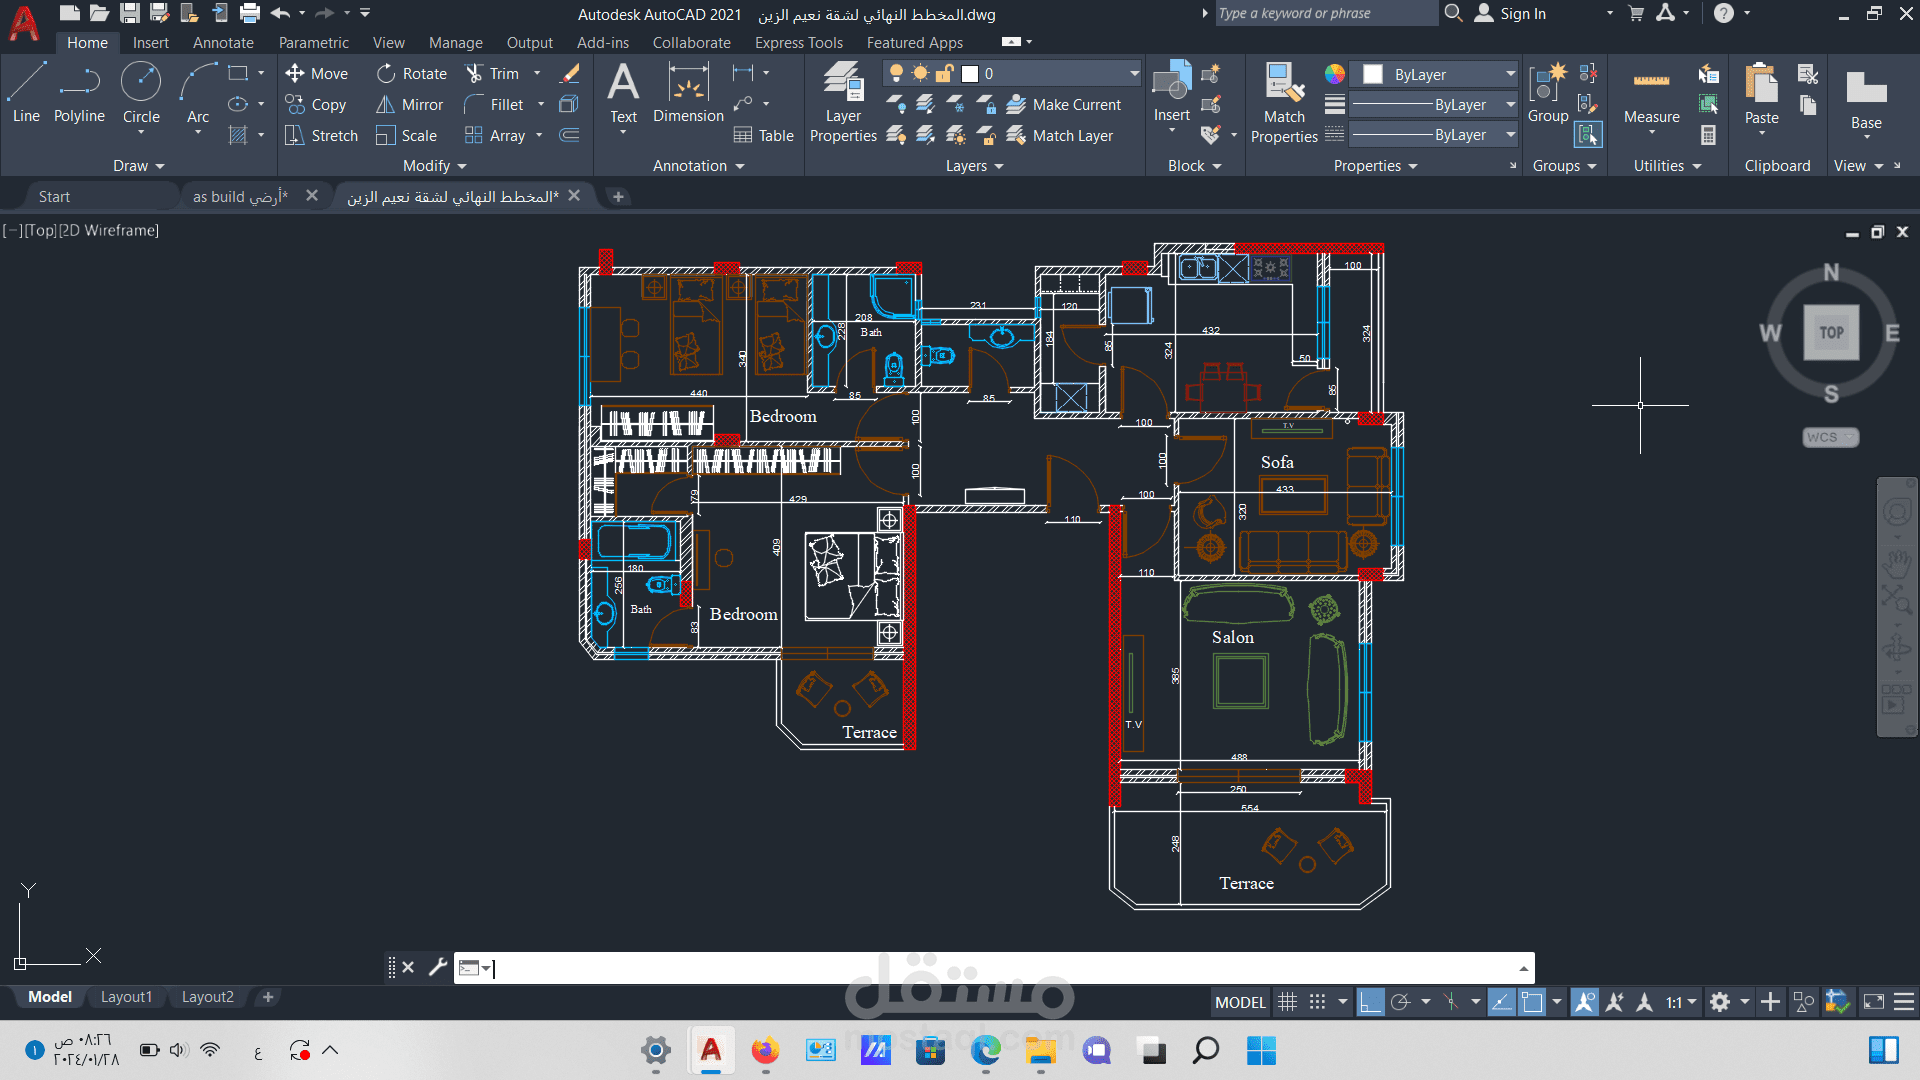Click the Erase tool icon
This screenshot has width=1920, height=1080.
click(x=570, y=74)
